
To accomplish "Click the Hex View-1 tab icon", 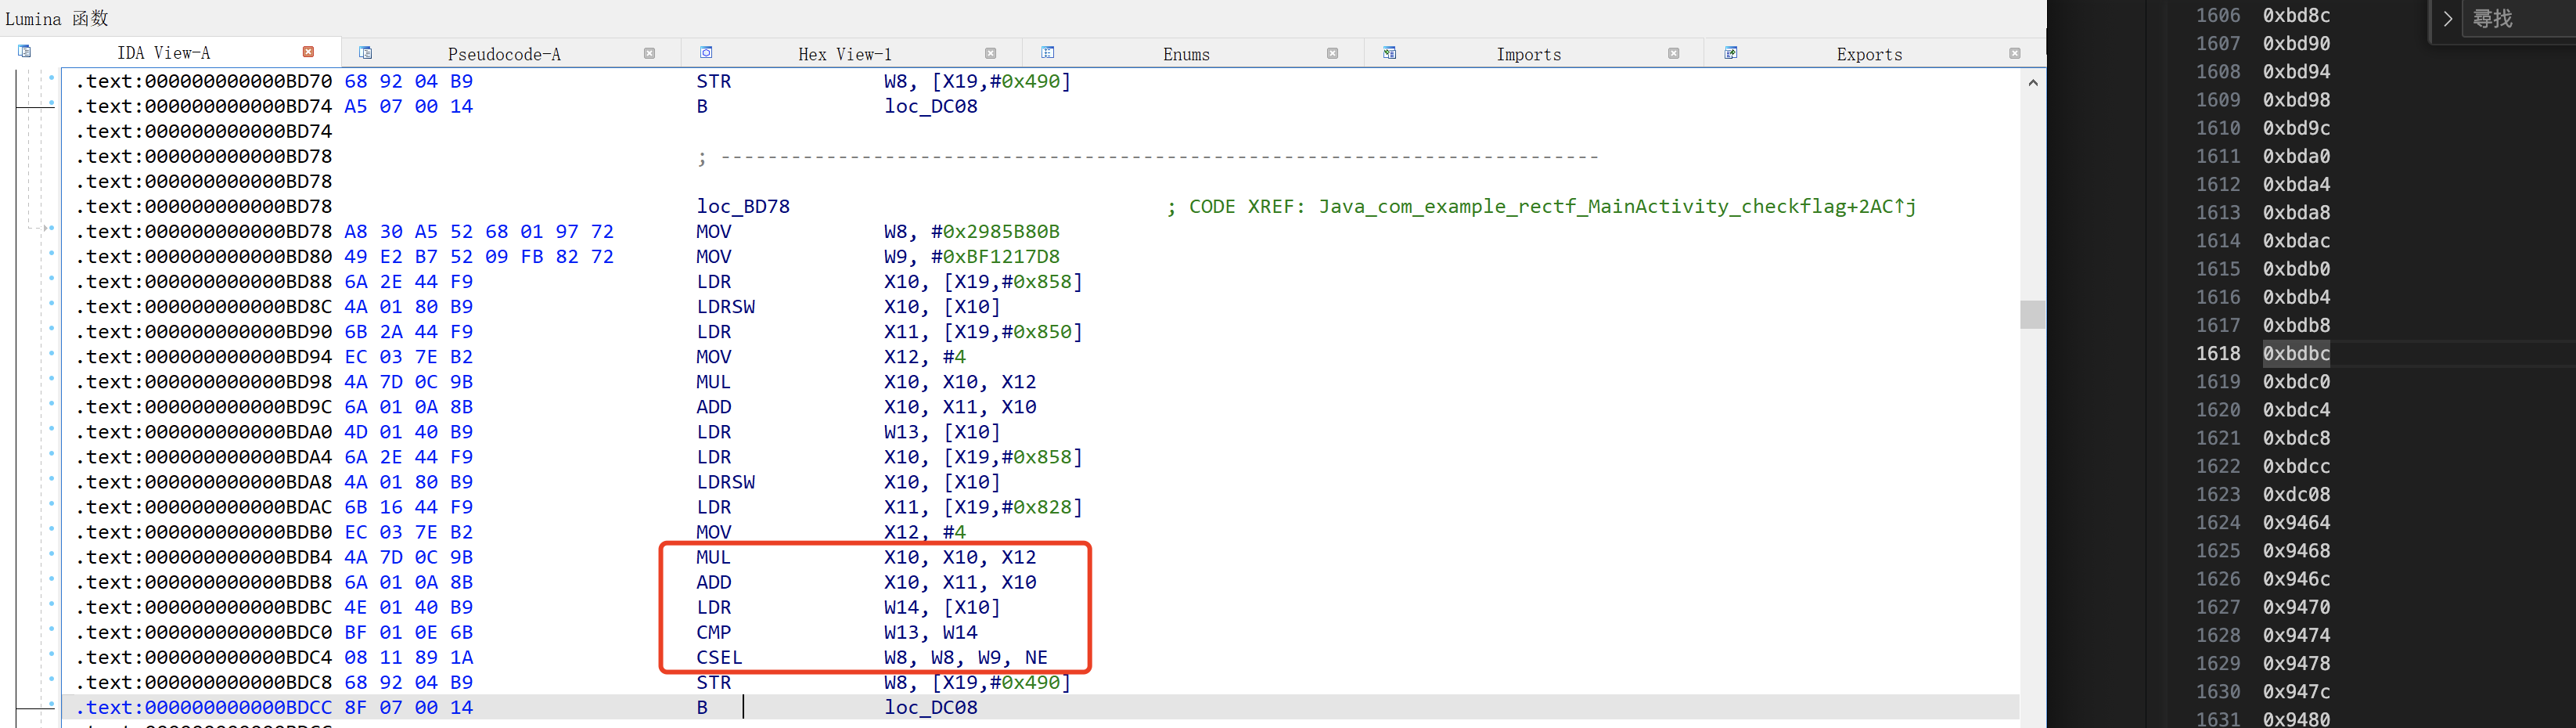I will 706,52.
